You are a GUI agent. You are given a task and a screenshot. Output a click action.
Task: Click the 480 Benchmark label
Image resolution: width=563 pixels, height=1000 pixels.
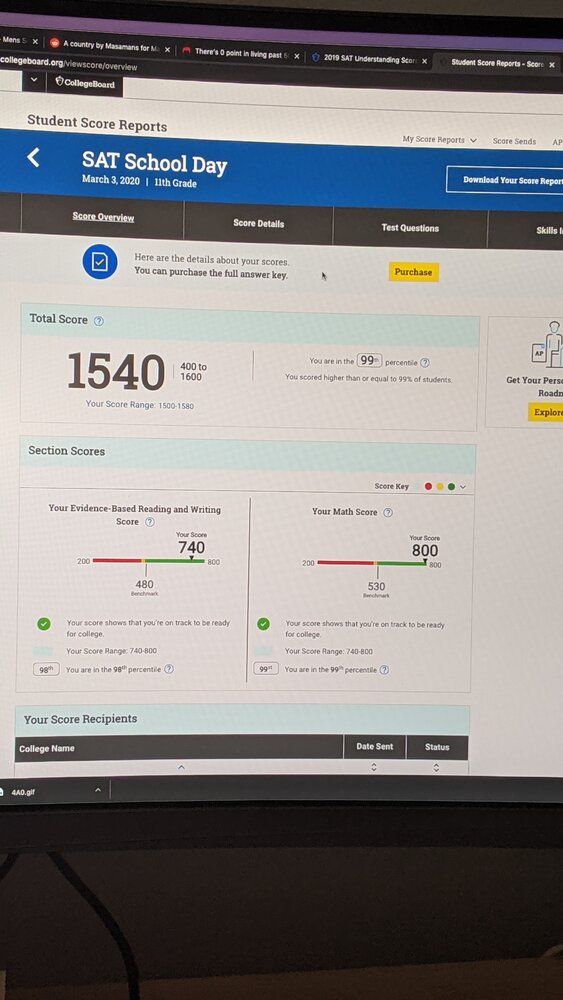(144, 587)
